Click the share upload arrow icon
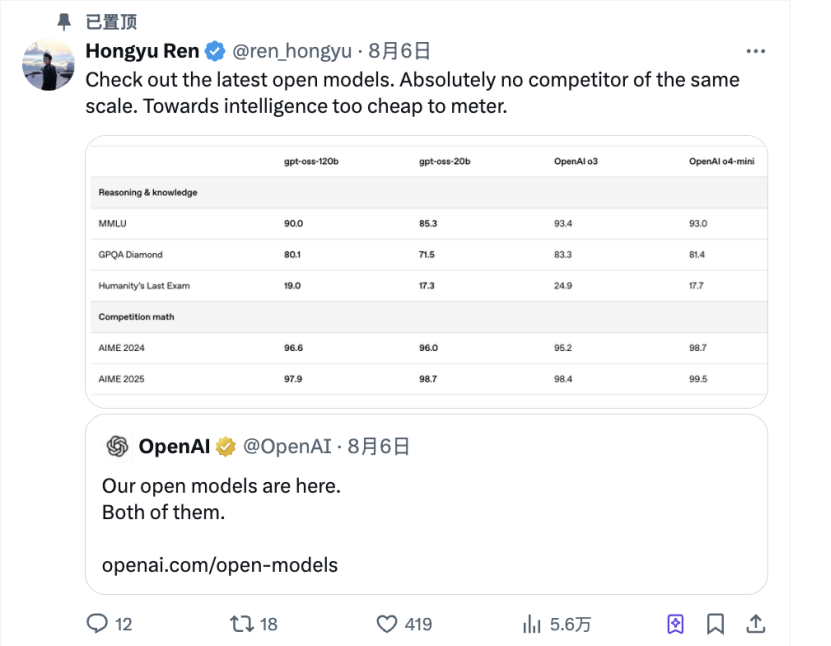The height and width of the screenshot is (646, 831). pyautogui.click(x=756, y=624)
